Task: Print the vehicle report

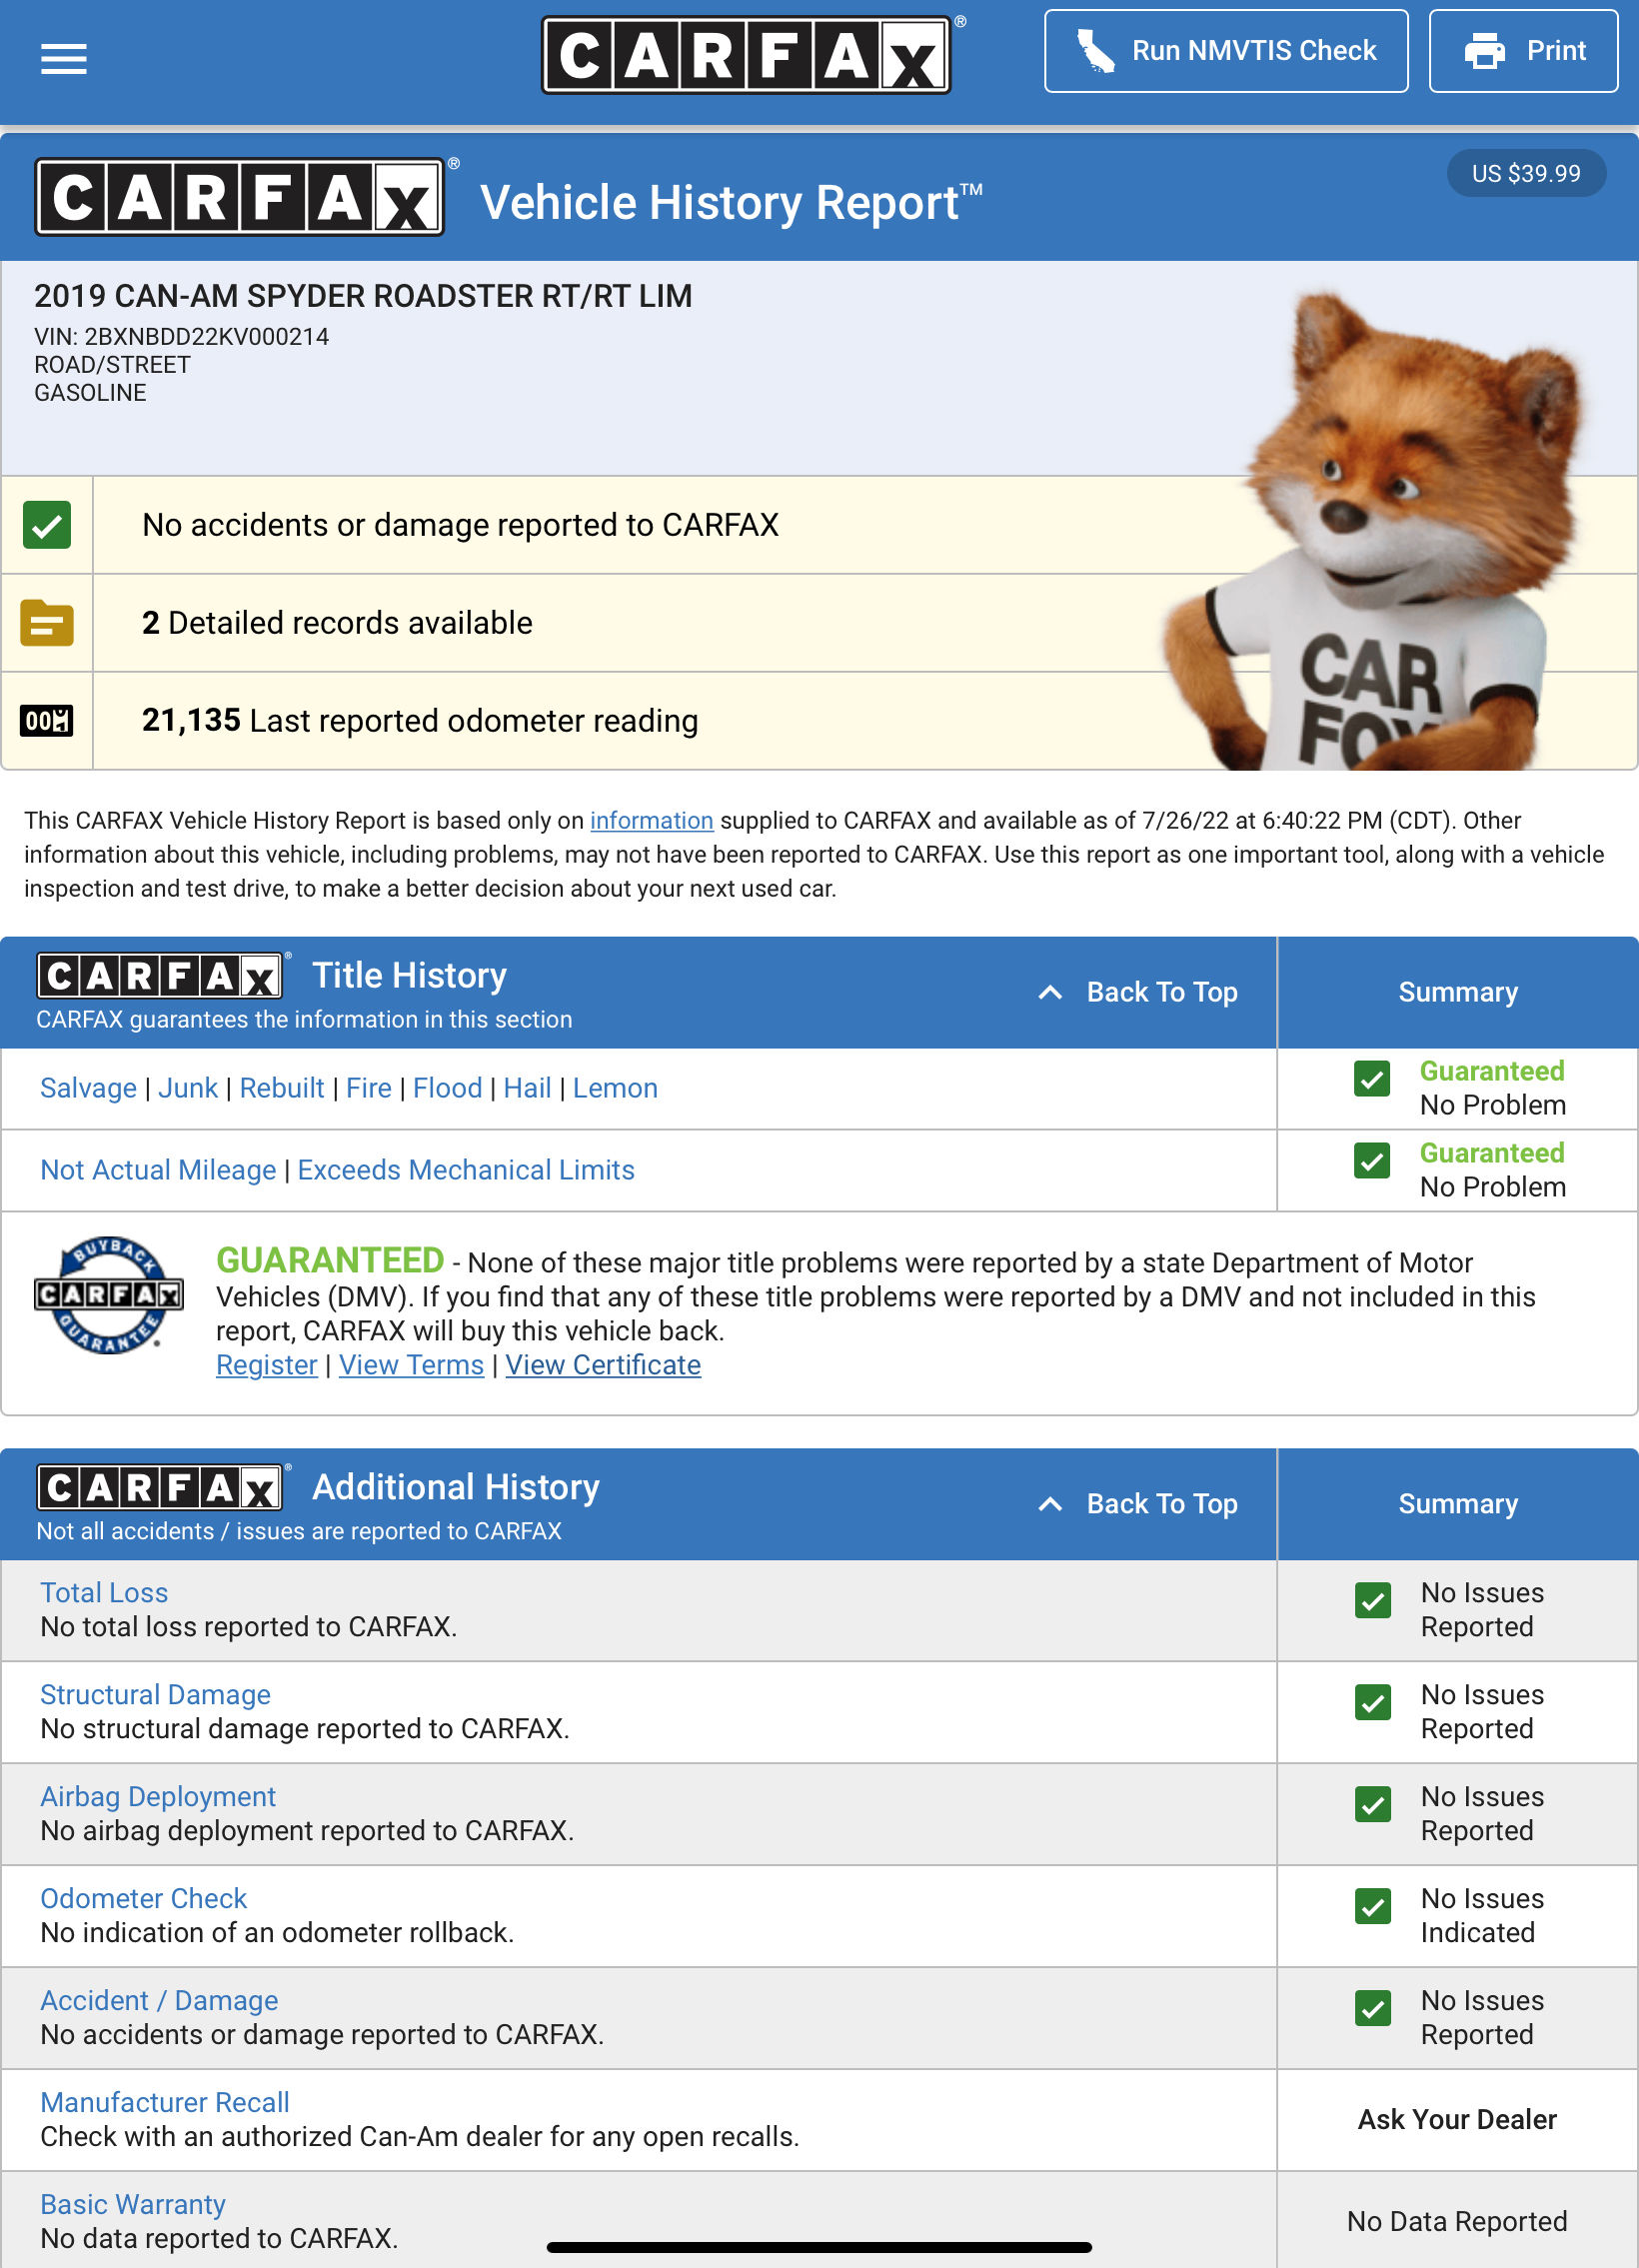Action: click(1523, 51)
